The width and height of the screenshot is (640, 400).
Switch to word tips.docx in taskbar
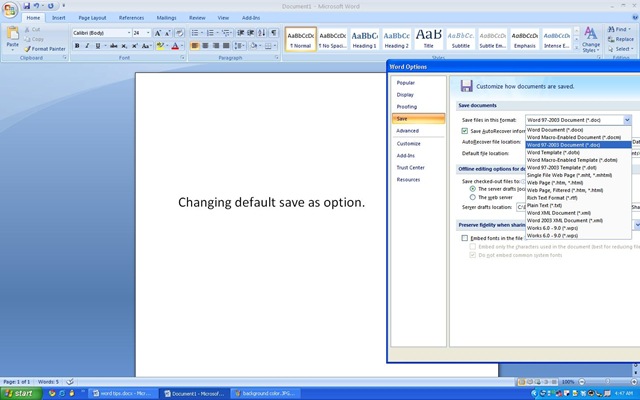[x=122, y=393]
